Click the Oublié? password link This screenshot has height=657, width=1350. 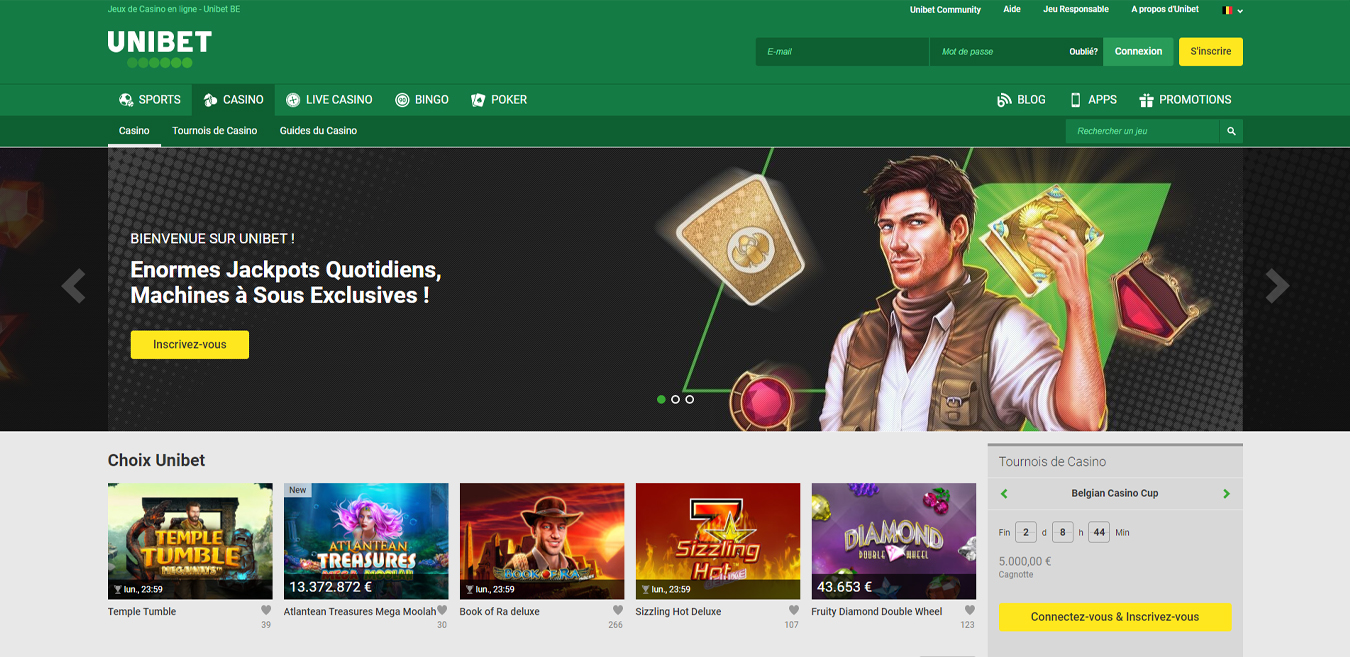tap(1084, 52)
